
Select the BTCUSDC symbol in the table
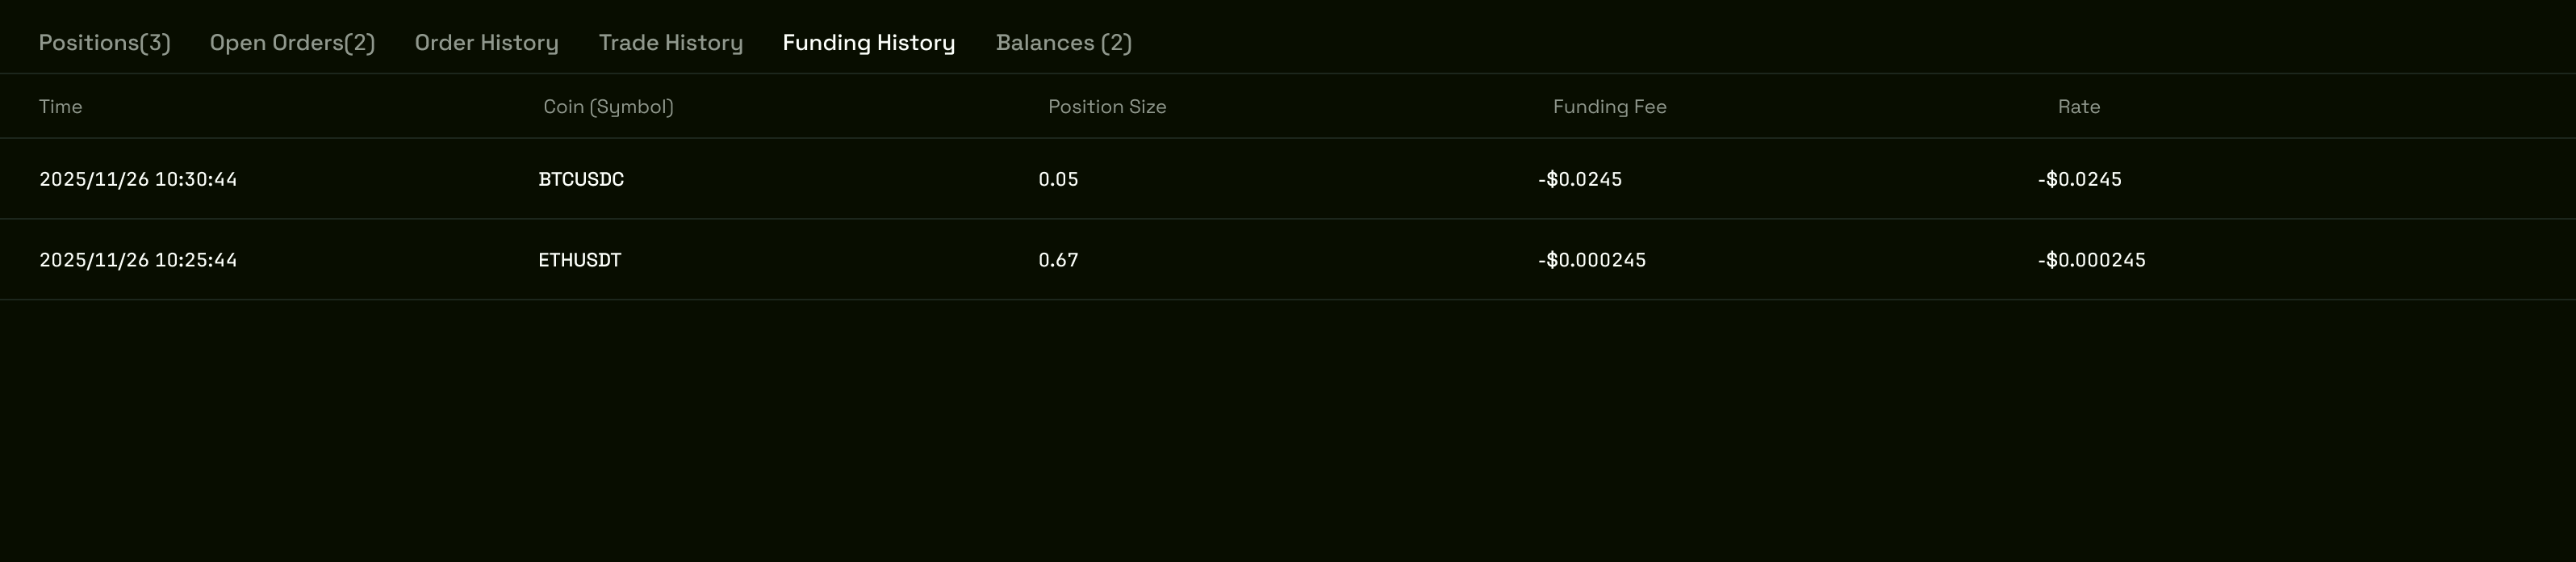click(581, 180)
